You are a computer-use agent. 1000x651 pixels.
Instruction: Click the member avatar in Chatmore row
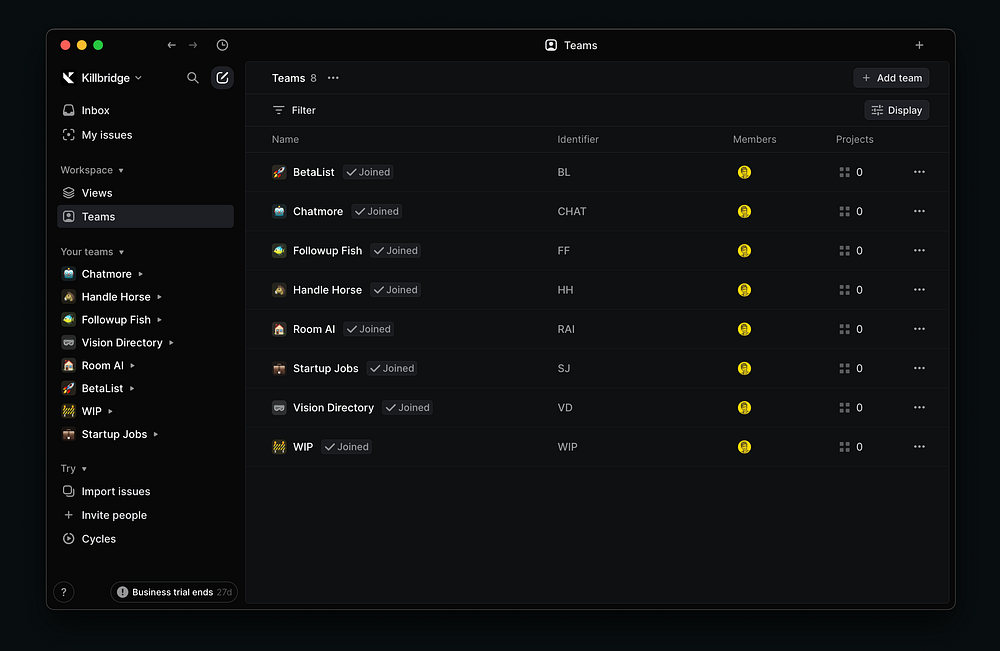tap(744, 211)
